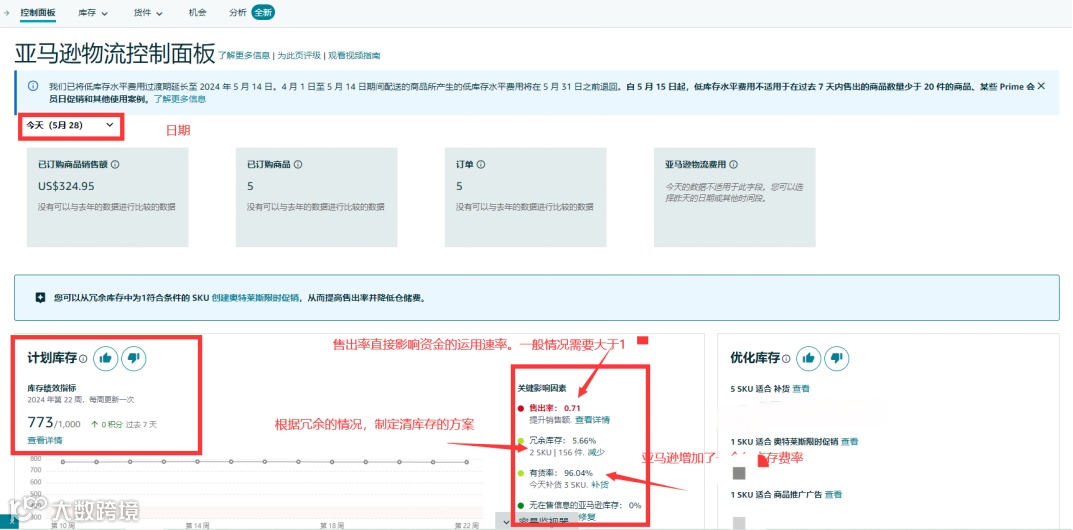Click thumbs-down for 优化库存
1073x530 pixels.
point(836,358)
